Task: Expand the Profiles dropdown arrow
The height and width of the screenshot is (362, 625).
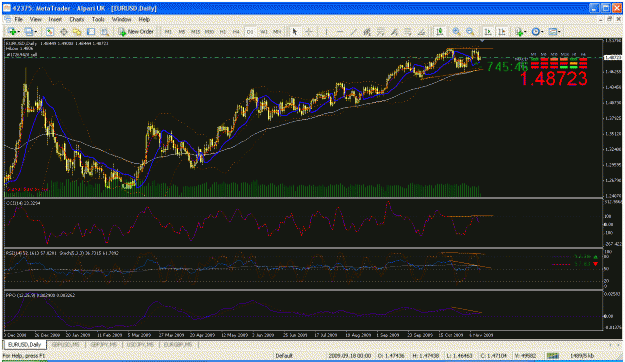Action: coord(36,32)
